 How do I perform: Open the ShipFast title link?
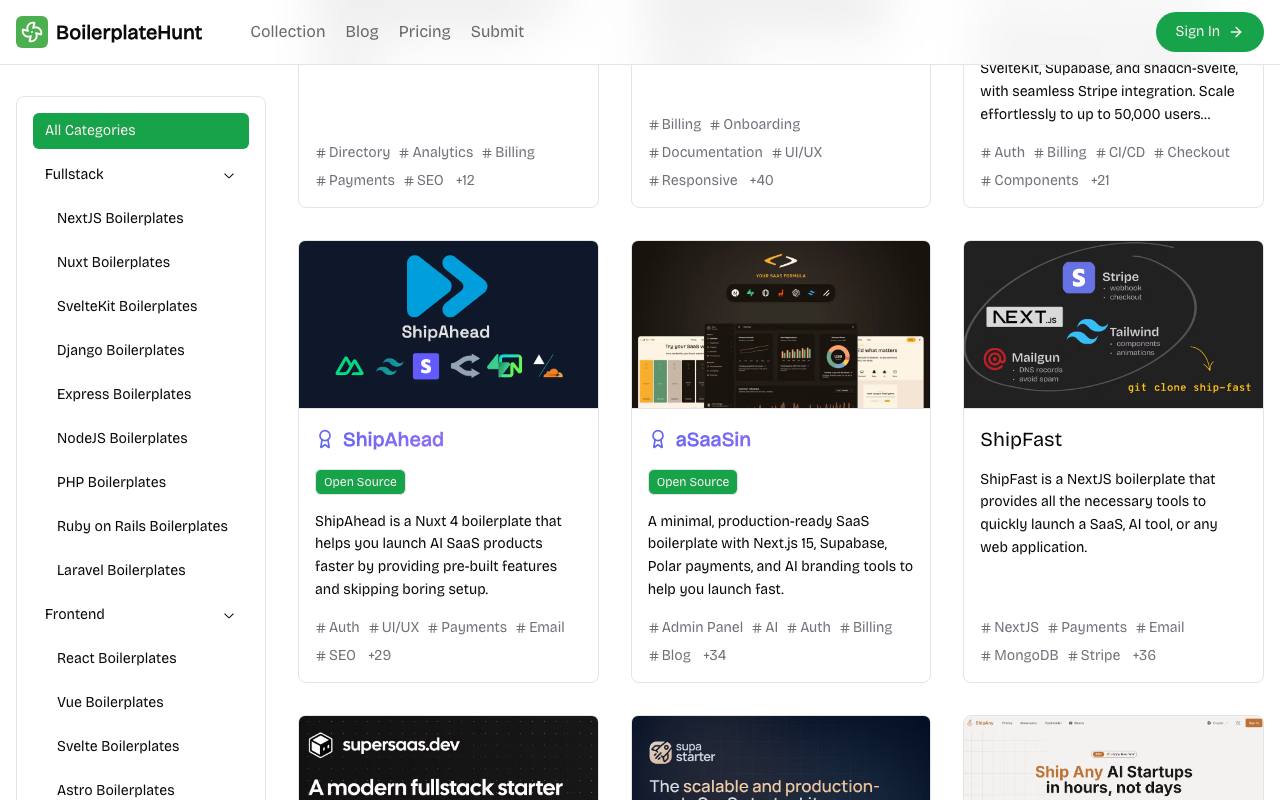coord(1021,439)
